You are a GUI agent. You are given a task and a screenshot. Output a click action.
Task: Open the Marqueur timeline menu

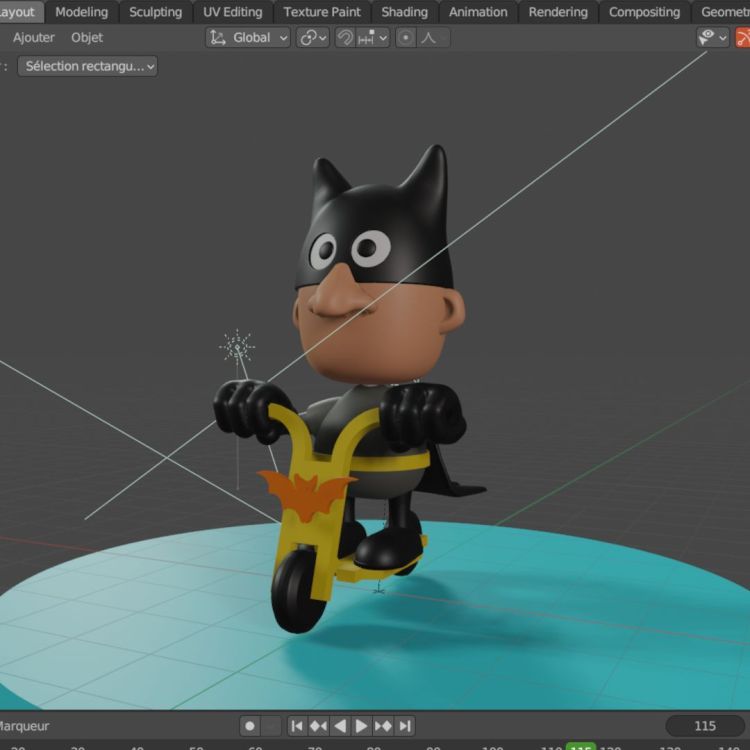(x=24, y=726)
